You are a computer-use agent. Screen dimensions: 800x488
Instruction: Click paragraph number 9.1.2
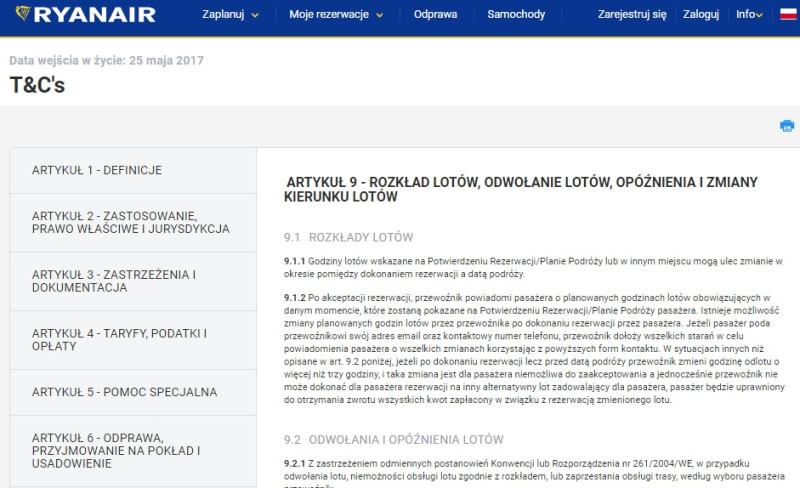294,298
